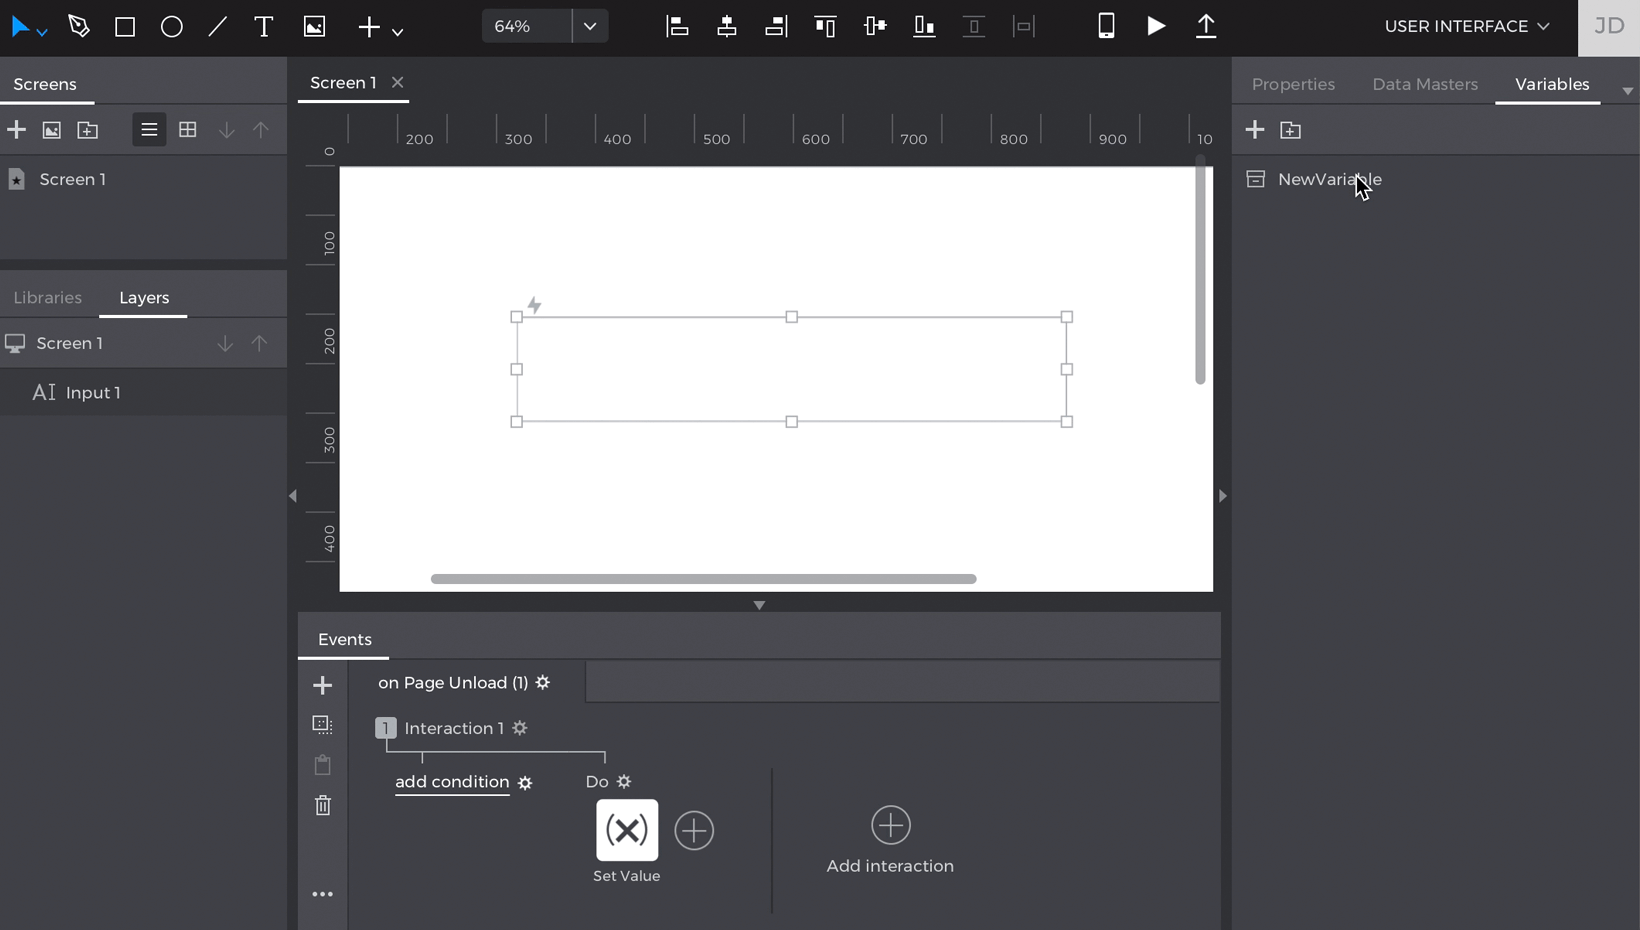Screen dimensions: 1640x930
Task: Add a screen from image
Action: pos(52,130)
